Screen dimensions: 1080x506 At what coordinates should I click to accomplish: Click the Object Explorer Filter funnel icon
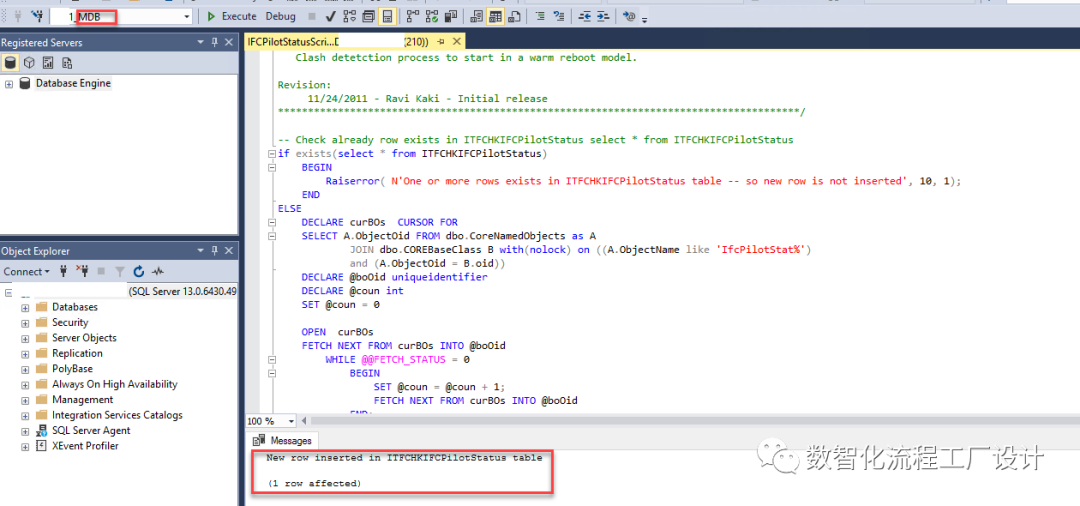coord(119,271)
